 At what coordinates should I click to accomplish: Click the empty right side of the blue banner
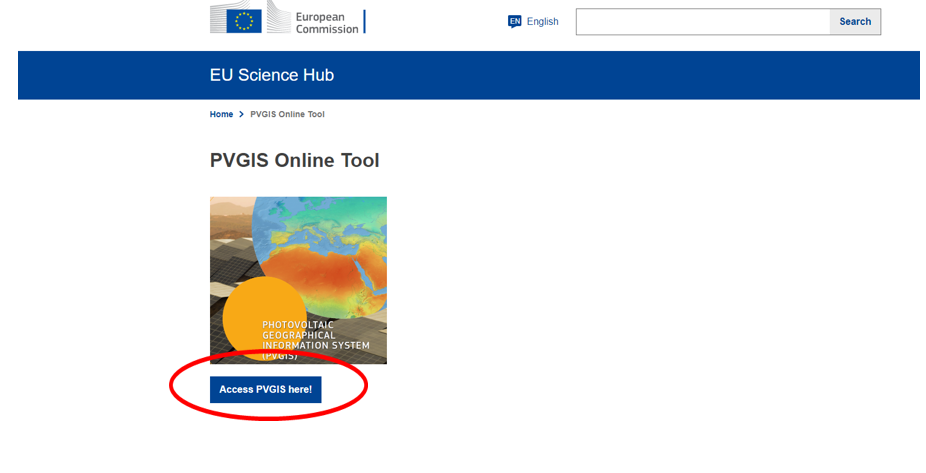(x=700, y=75)
